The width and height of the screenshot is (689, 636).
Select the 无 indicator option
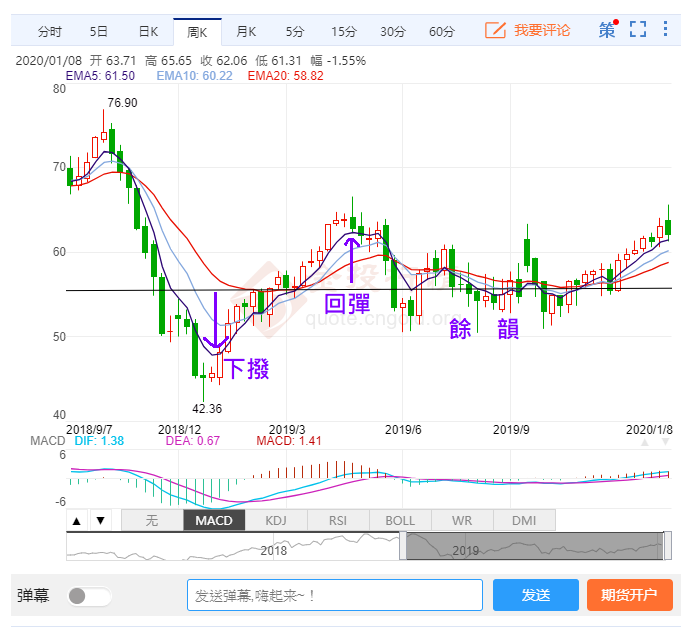point(152,520)
